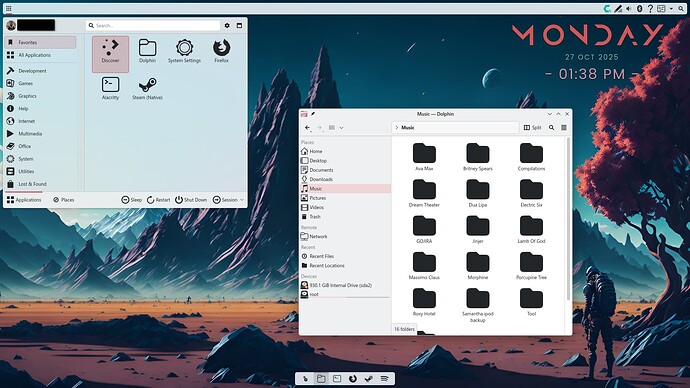Viewport: 690px width, 388px height.
Task: Go forward in Dolphin
Action: click(319, 128)
